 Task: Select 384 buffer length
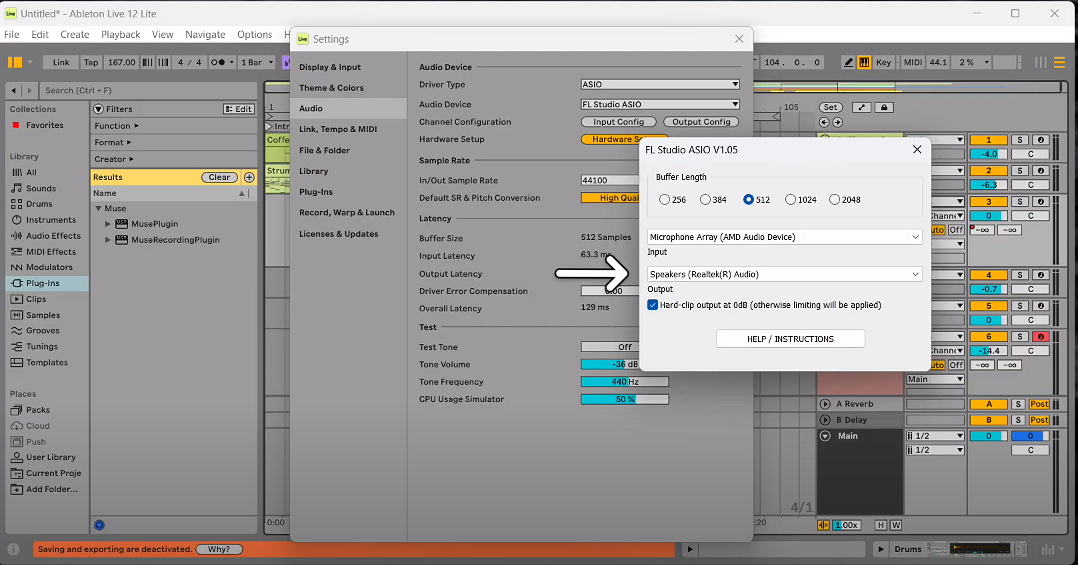[705, 199]
